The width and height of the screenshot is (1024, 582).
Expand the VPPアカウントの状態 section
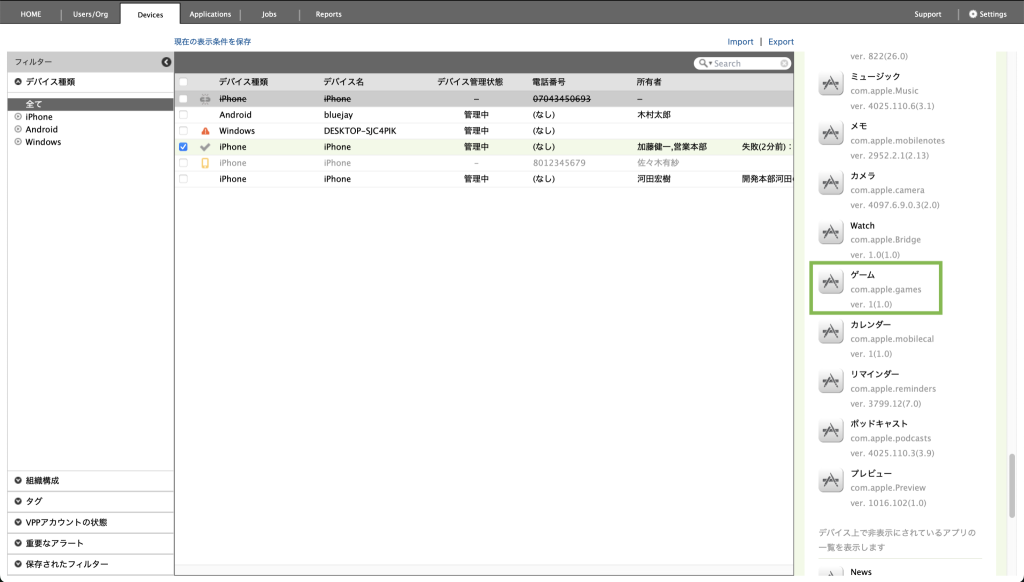(x=19, y=522)
